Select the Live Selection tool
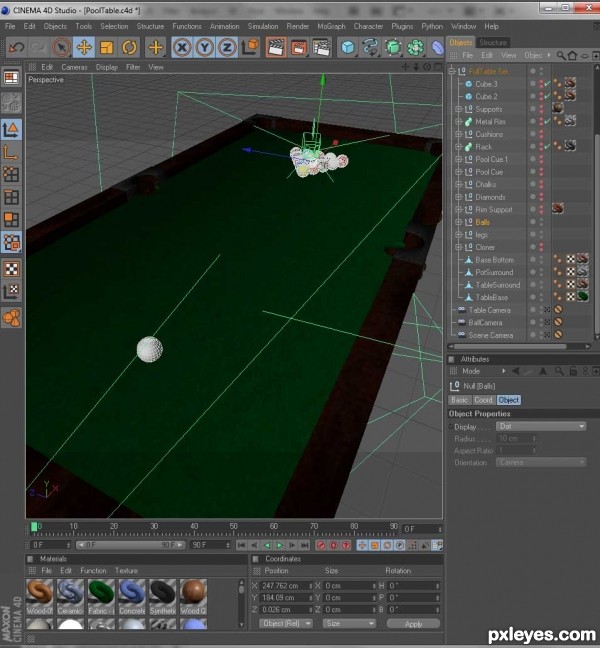Screen dimensions: 600x648 point(62,48)
